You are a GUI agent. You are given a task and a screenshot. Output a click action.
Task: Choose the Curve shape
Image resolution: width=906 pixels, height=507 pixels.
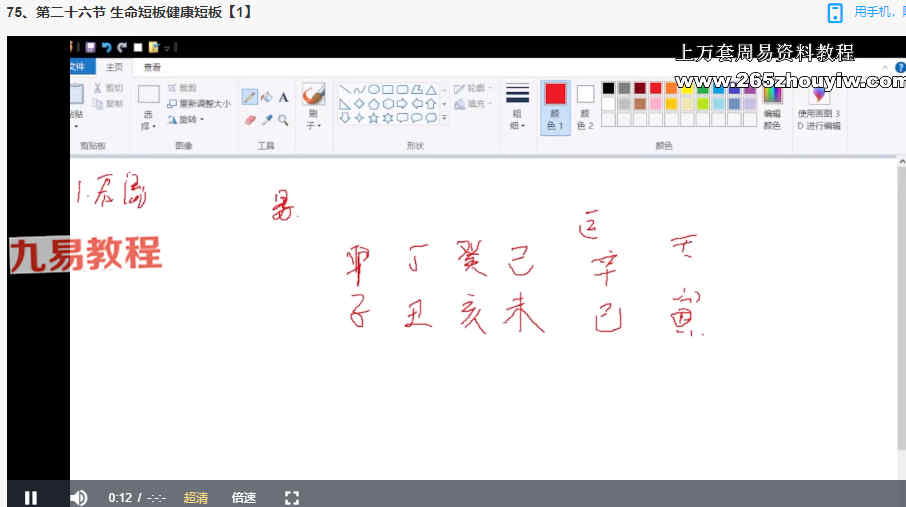coord(359,90)
